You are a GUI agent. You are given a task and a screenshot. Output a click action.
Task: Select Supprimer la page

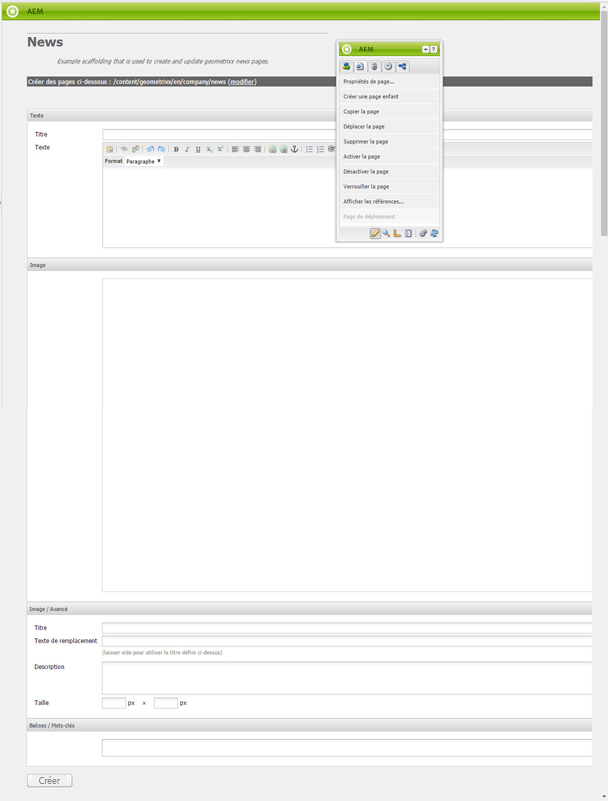point(389,142)
